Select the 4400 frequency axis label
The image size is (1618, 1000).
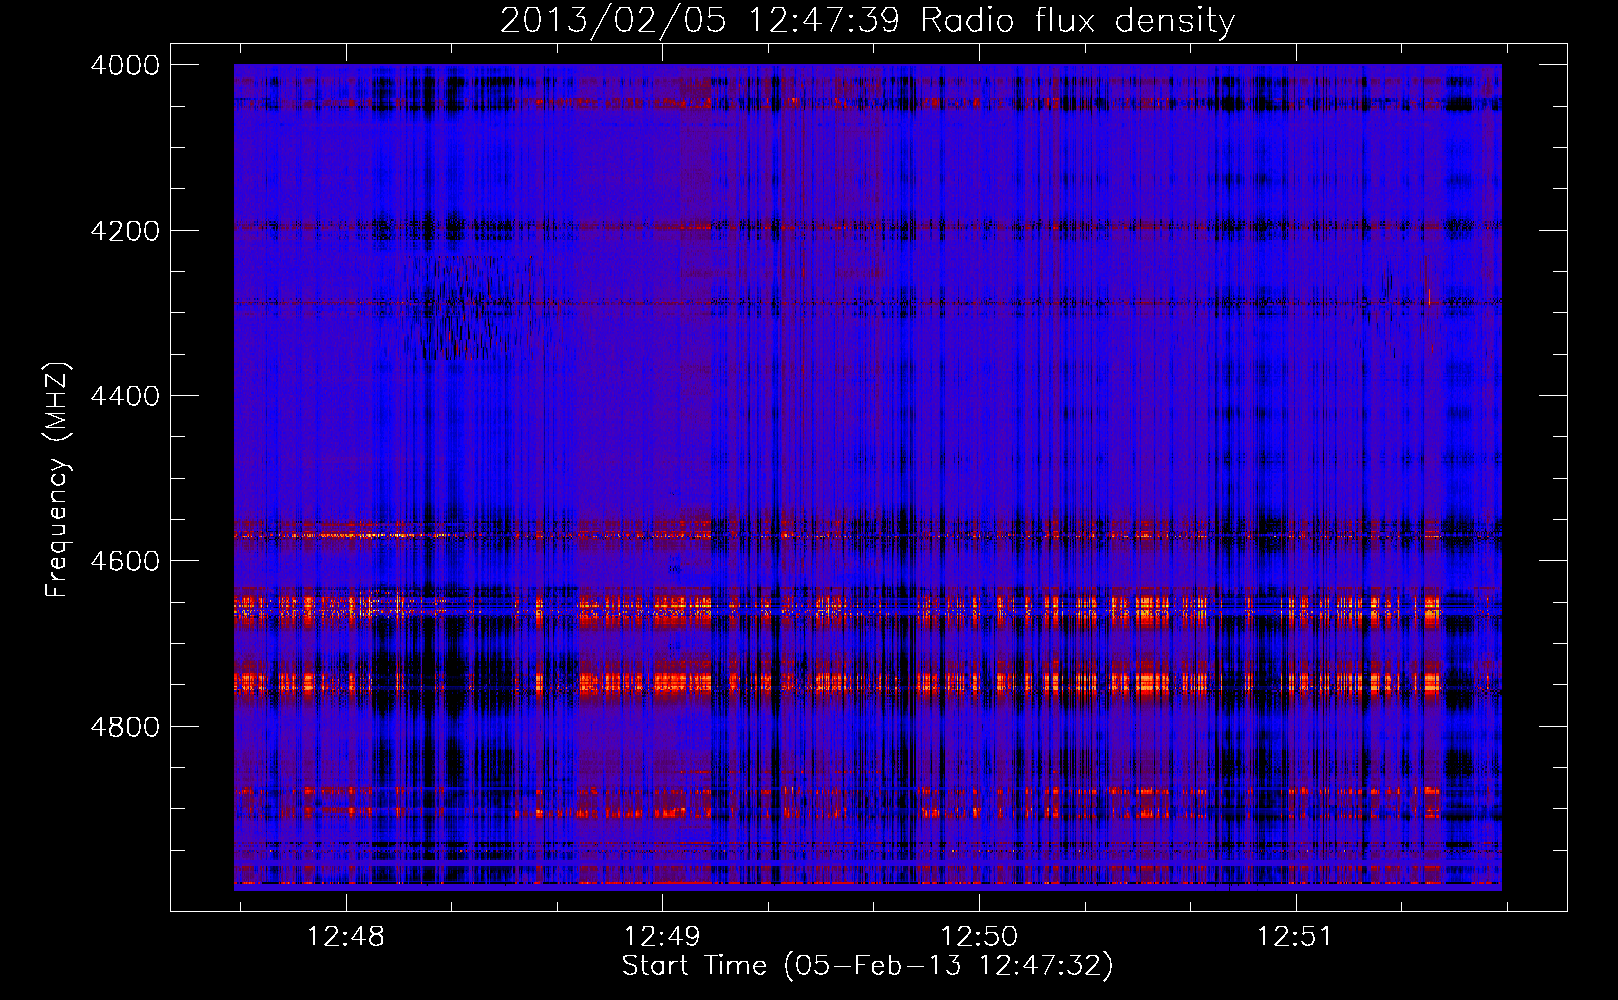125,396
